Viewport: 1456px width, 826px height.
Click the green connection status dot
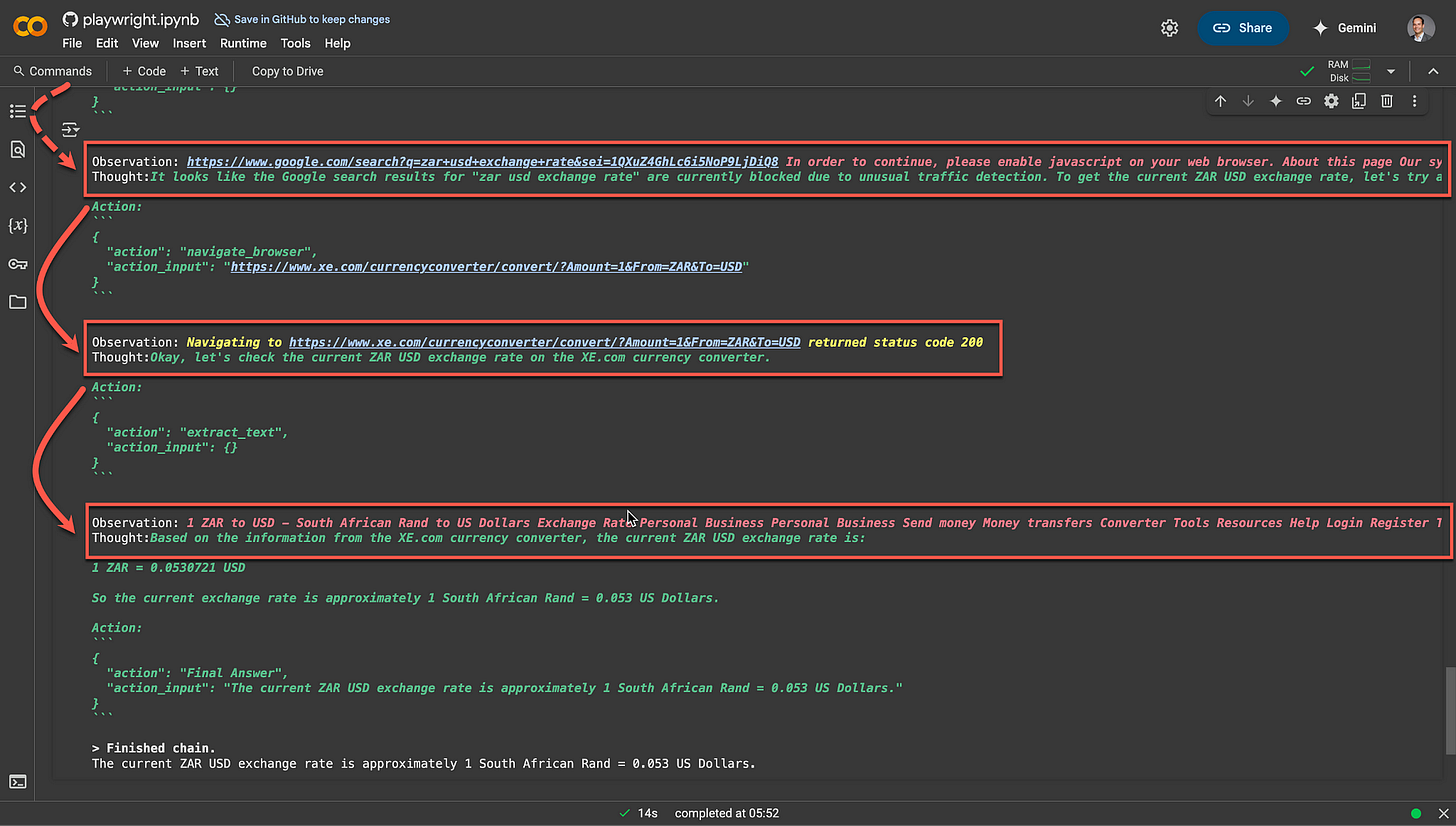[1415, 813]
